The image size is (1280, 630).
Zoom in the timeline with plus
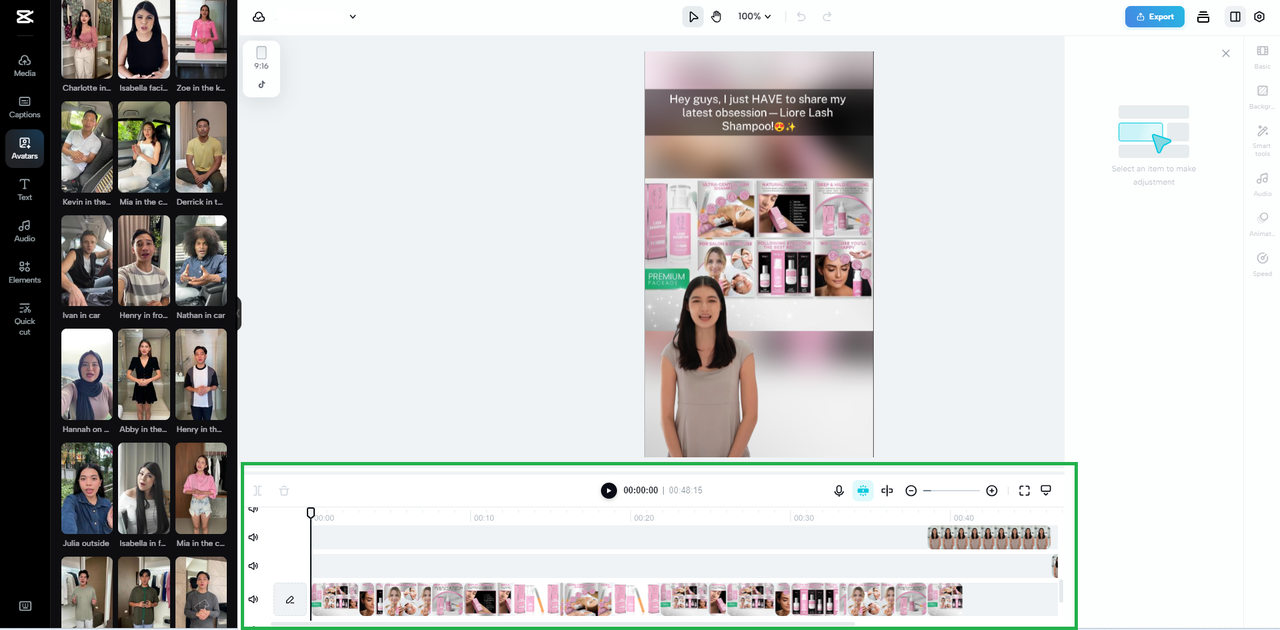tap(991, 490)
